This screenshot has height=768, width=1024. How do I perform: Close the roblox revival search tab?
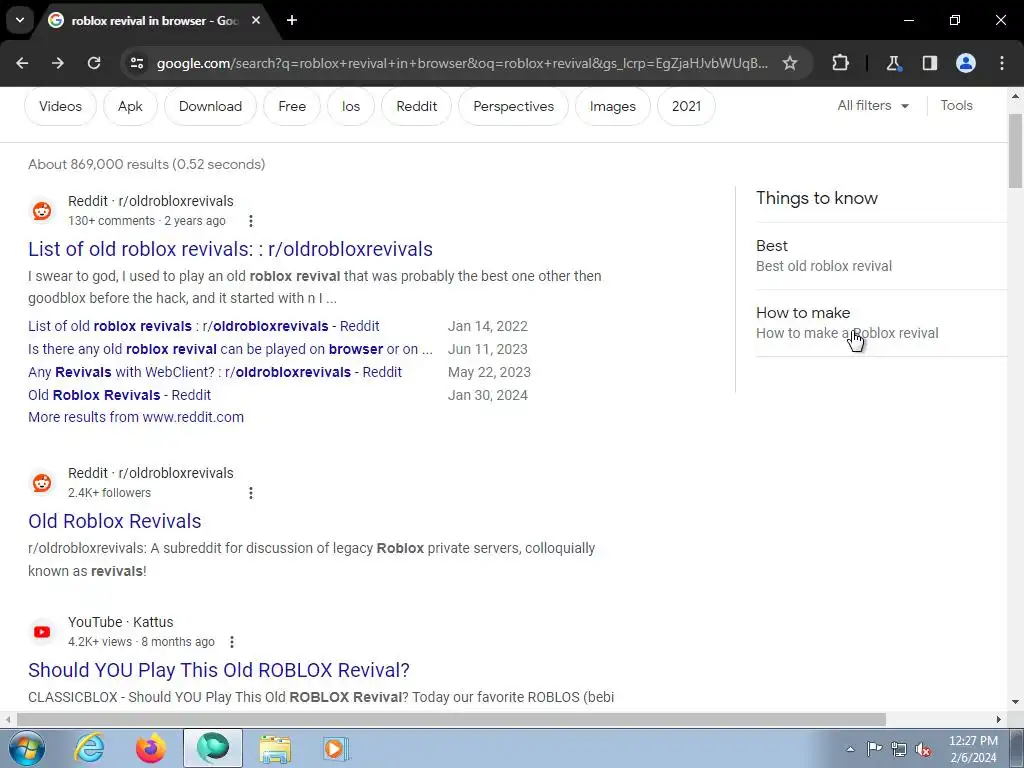[x=256, y=20]
